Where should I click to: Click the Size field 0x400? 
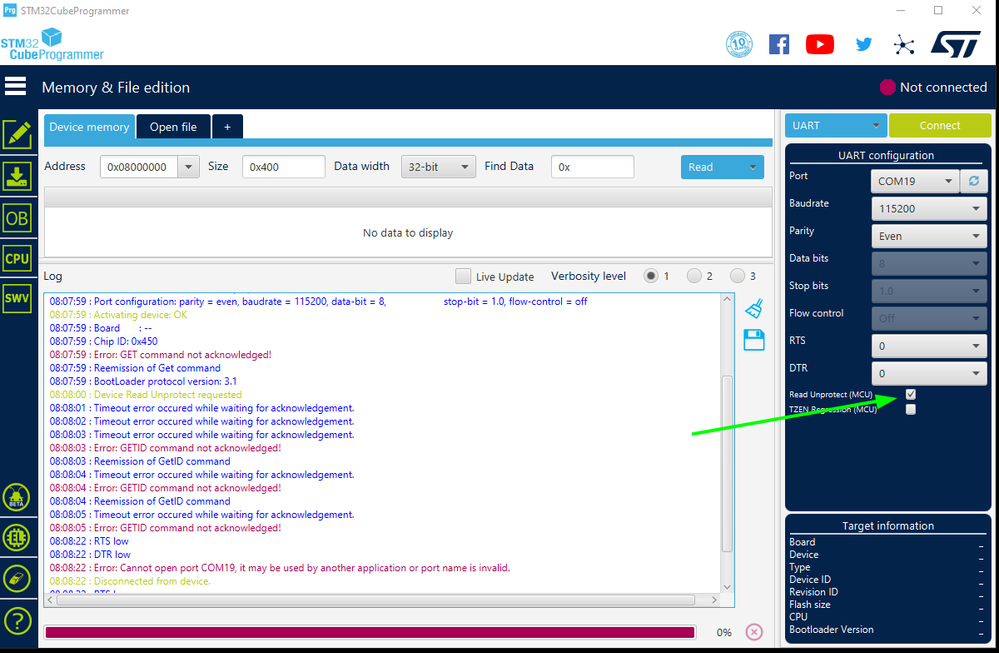(284, 167)
